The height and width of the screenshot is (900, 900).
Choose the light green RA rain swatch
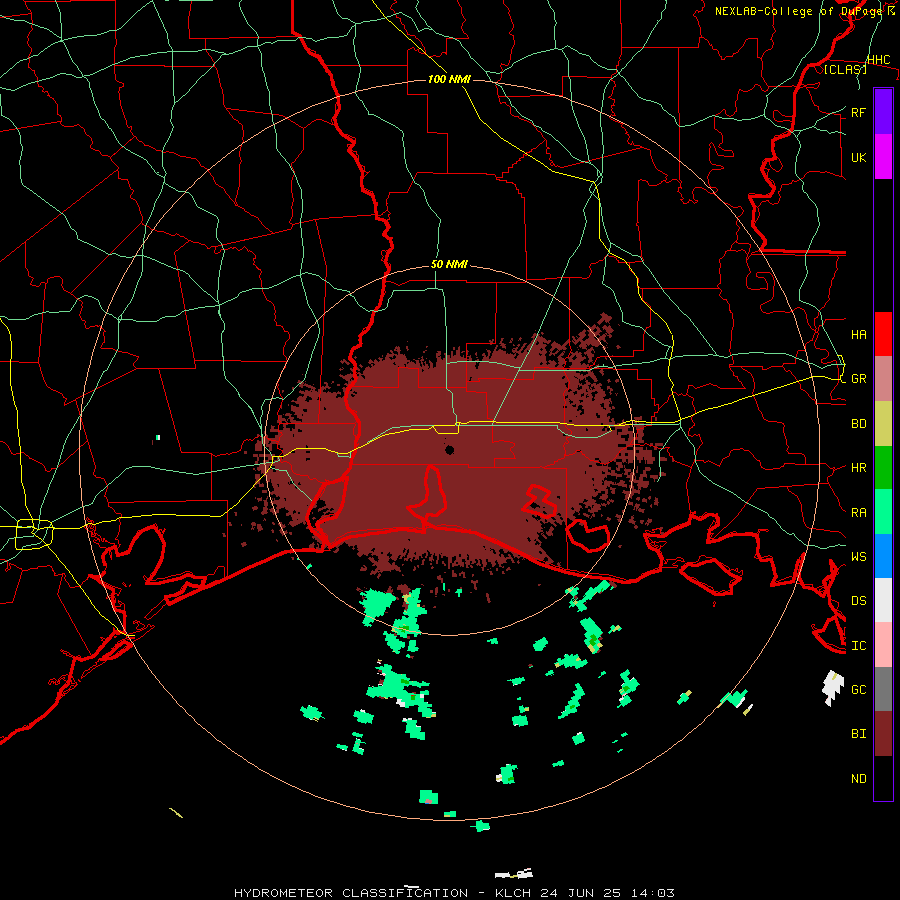[x=883, y=512]
